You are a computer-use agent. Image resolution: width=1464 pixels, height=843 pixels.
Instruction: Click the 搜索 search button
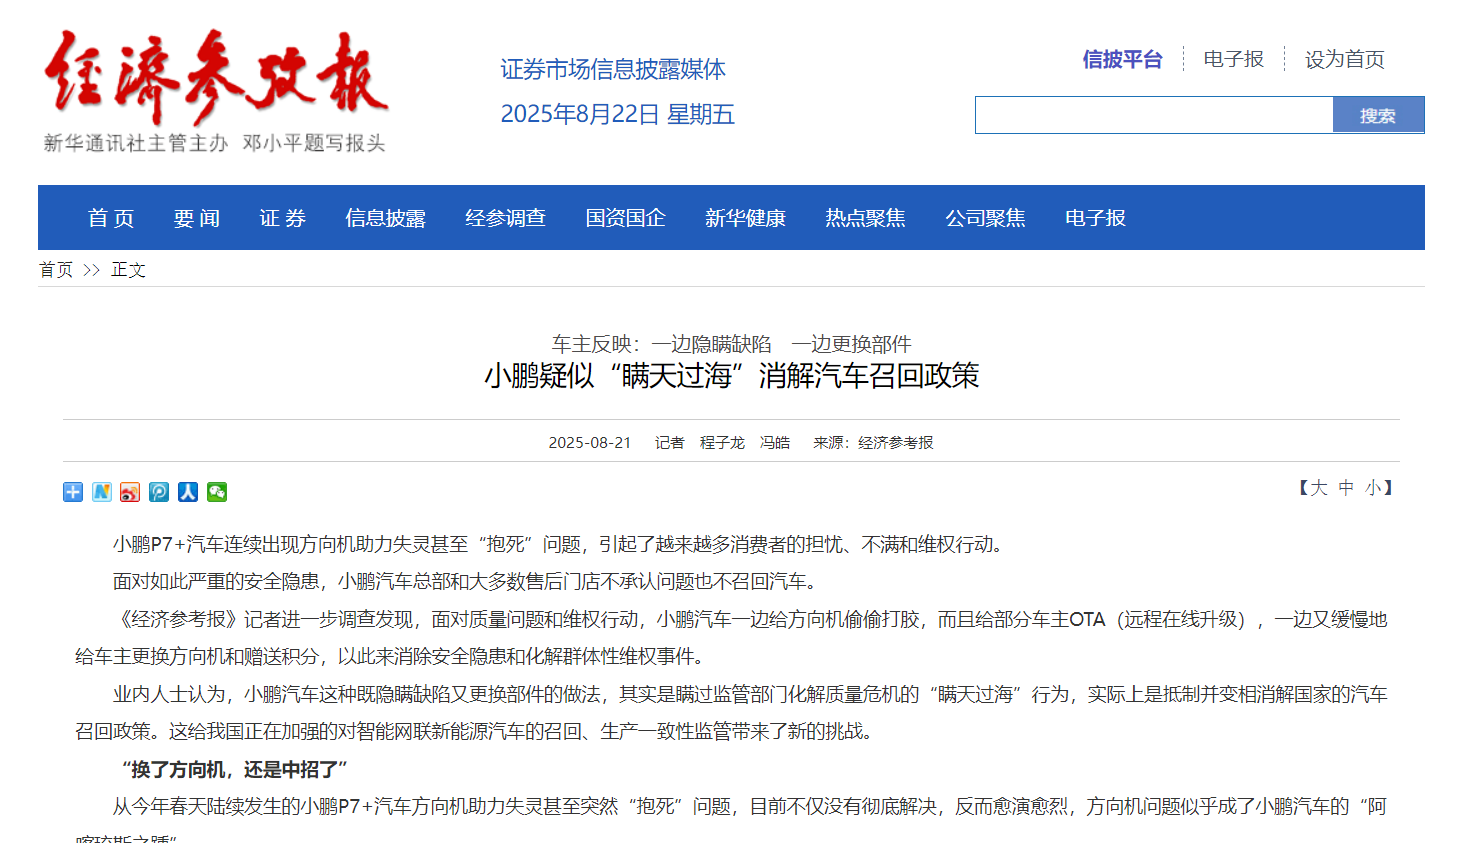pos(1378,115)
